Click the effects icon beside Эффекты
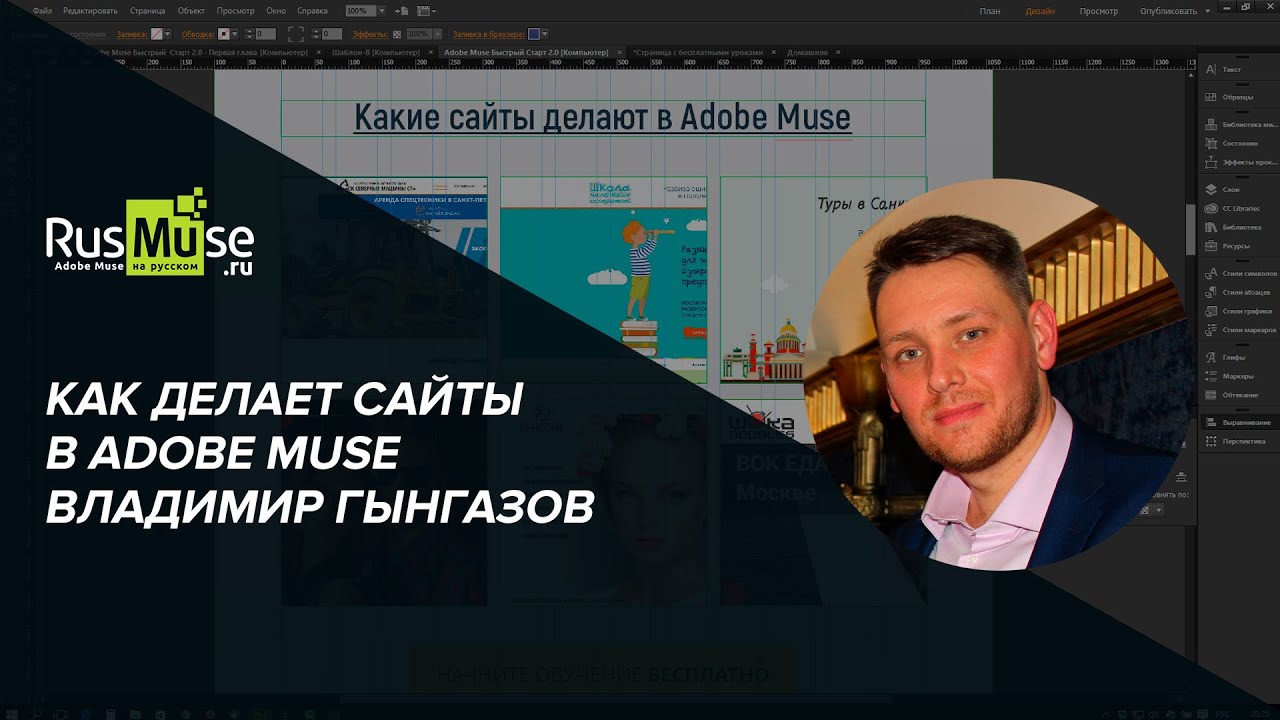Screen dimensions: 1280x720 click(x=397, y=34)
